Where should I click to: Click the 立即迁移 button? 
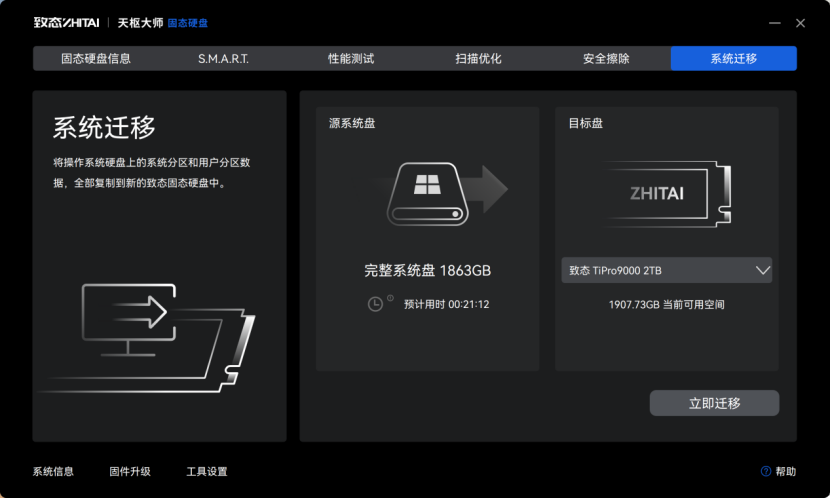714,403
